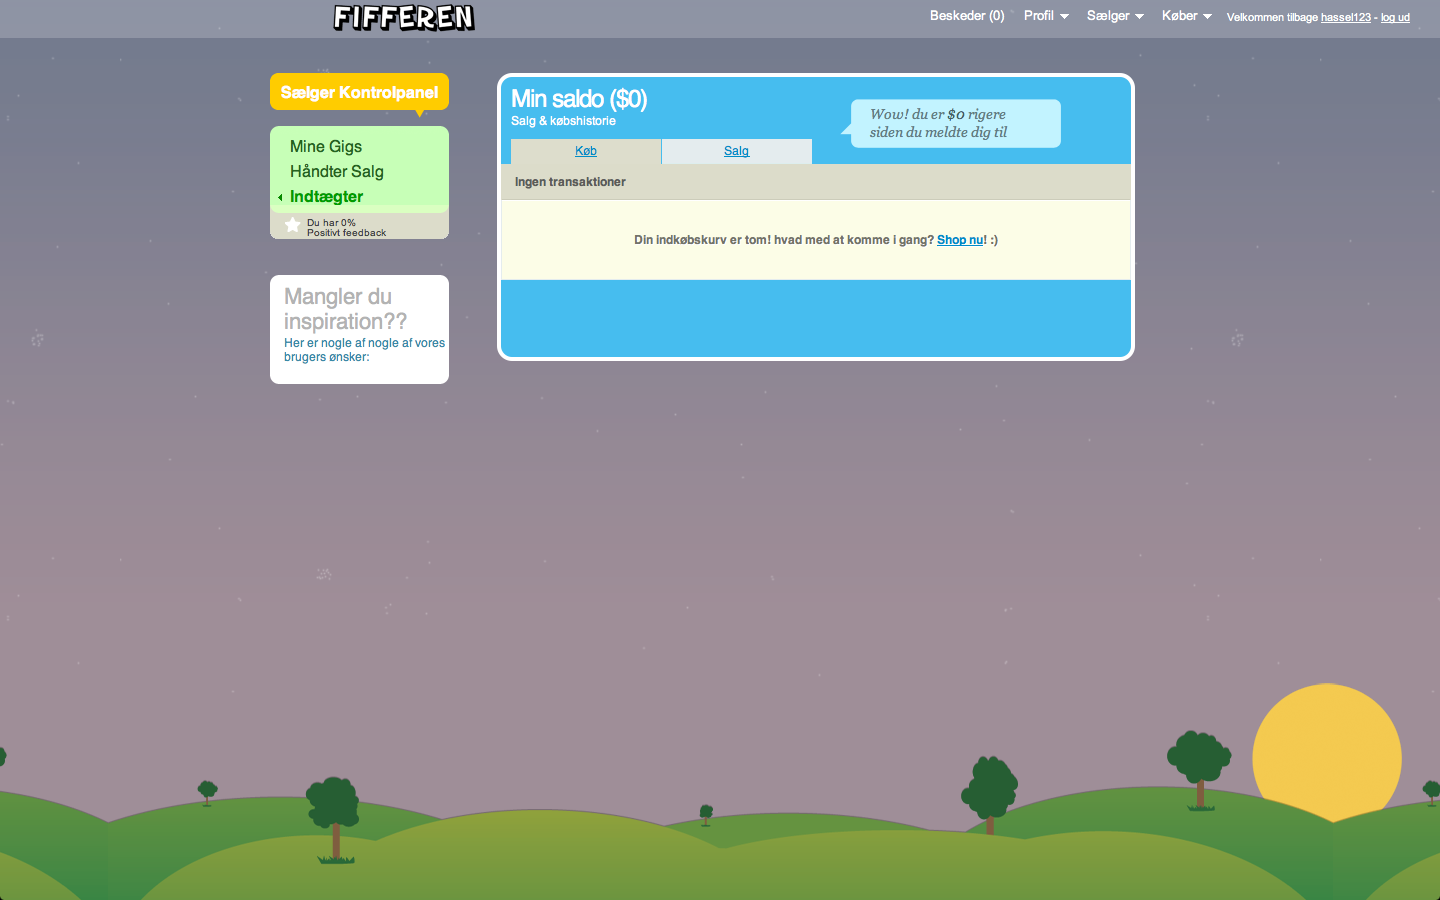
Task: Open the Beskeder (0) messages link
Action: pyautogui.click(x=966, y=16)
